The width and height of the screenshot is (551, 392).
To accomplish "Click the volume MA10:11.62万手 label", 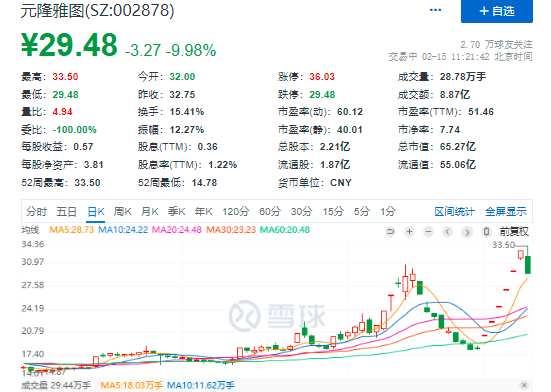I will [x=200, y=385].
